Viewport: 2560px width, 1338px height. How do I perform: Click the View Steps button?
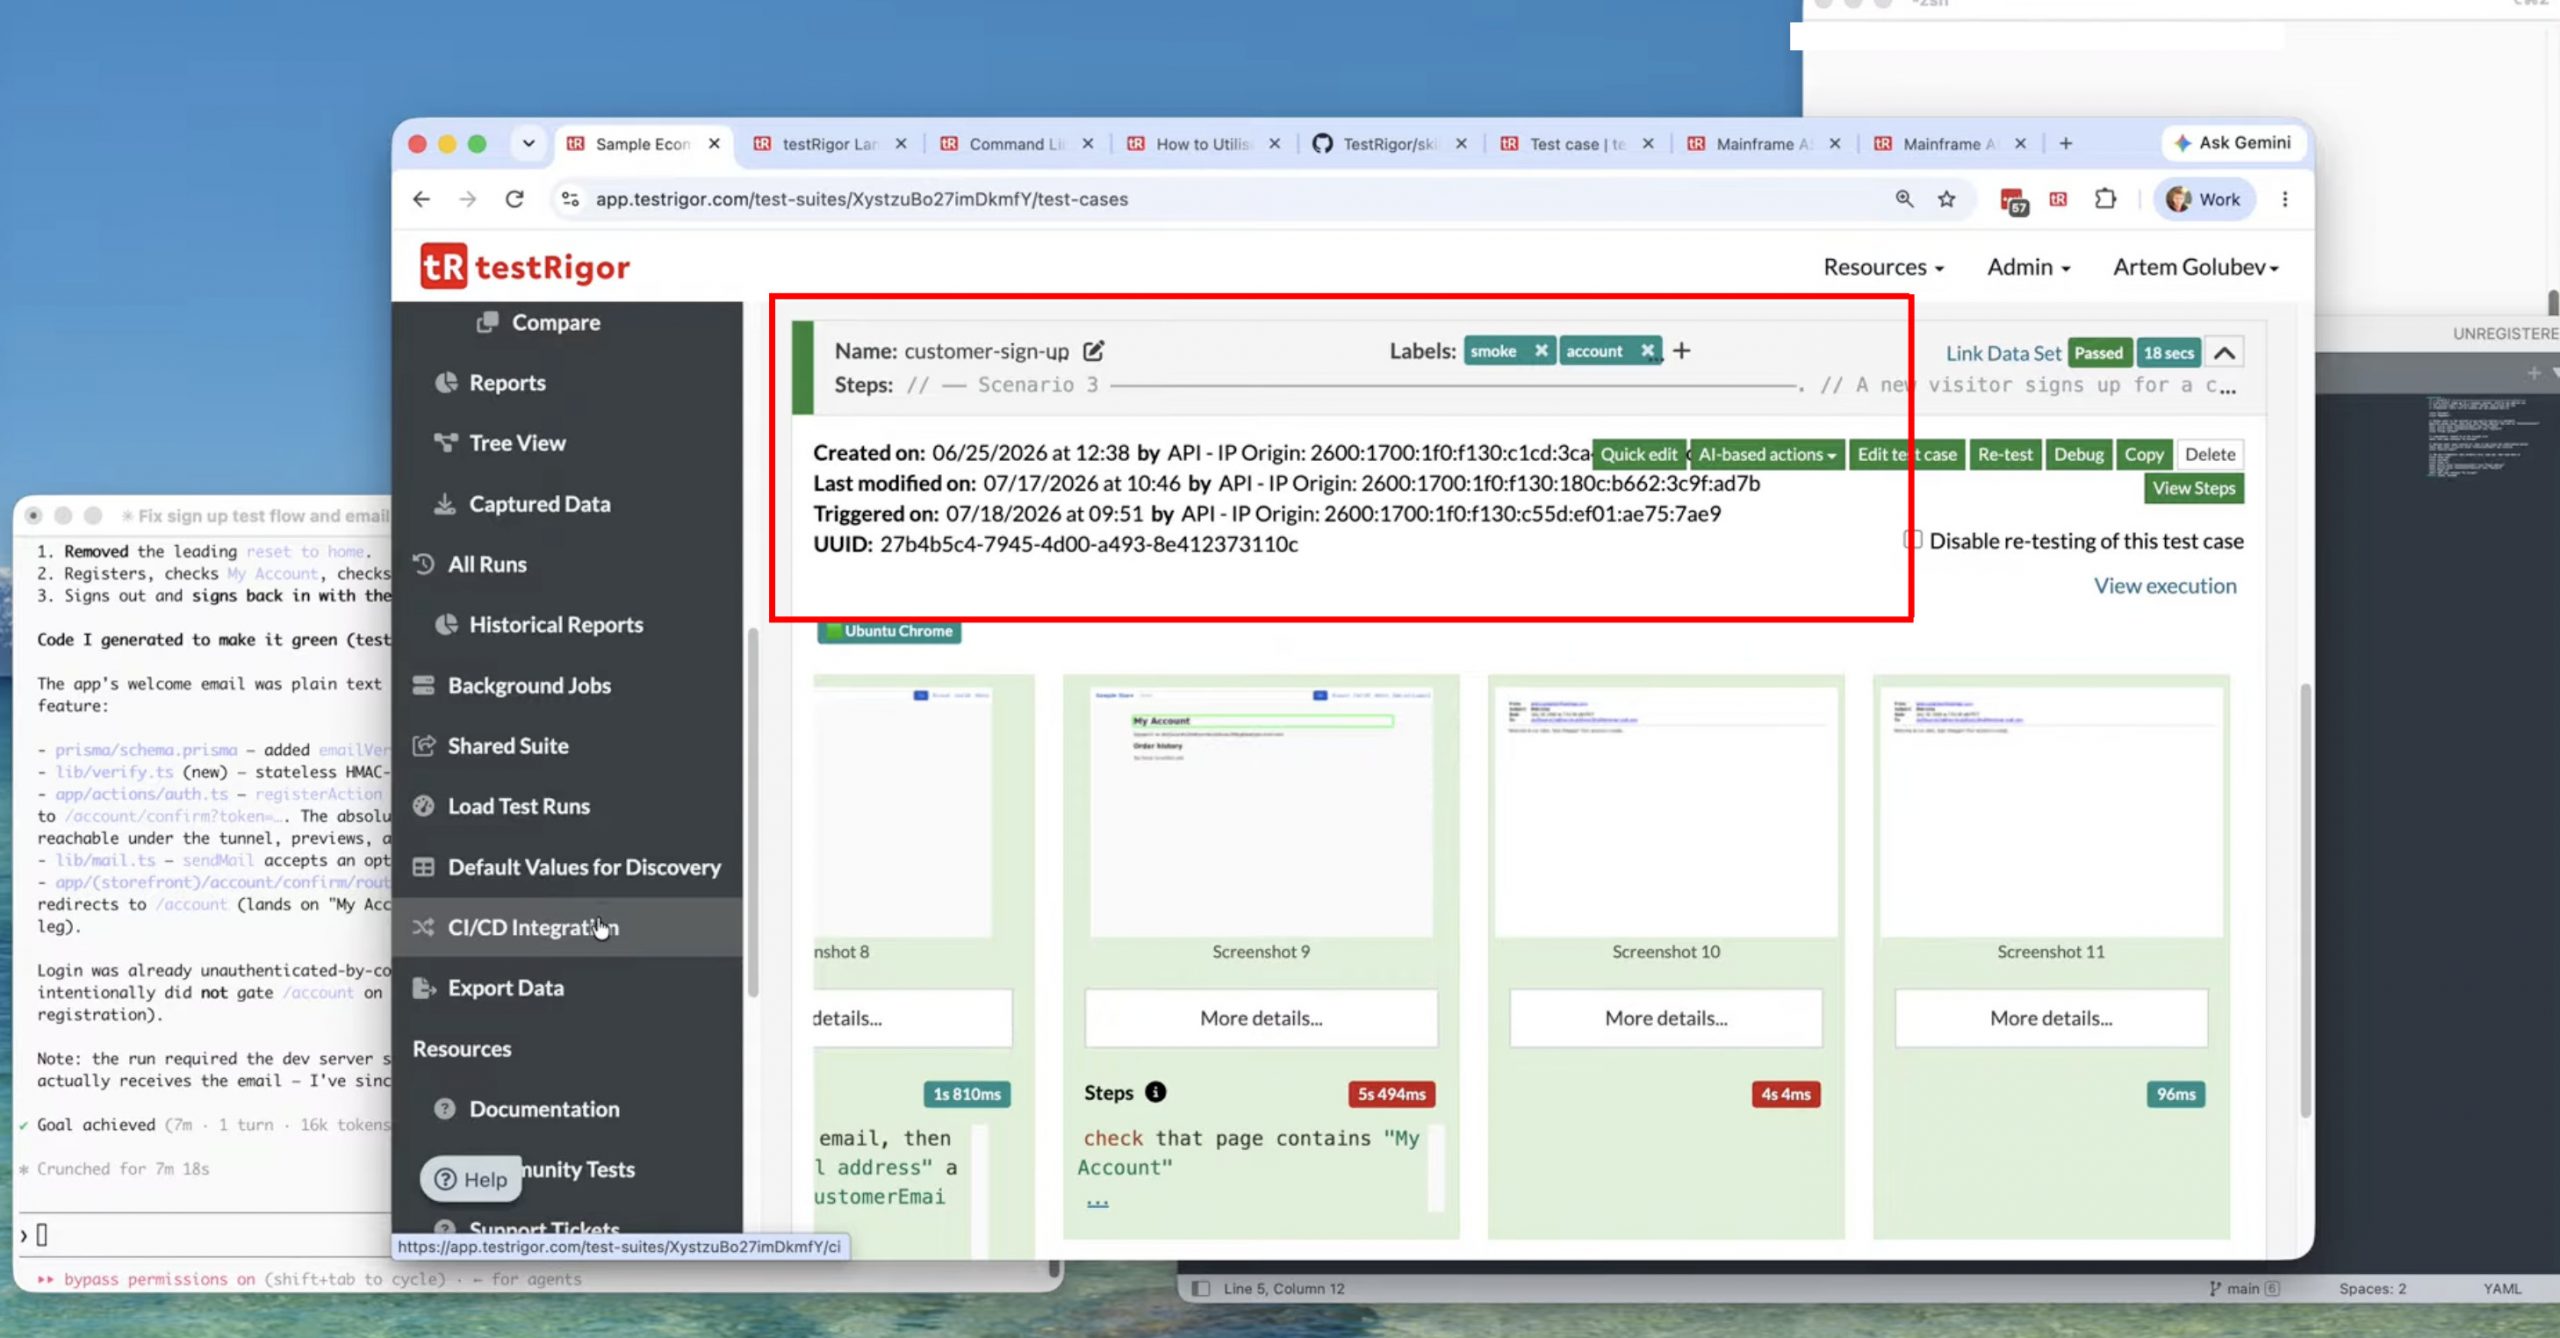[x=2194, y=488]
